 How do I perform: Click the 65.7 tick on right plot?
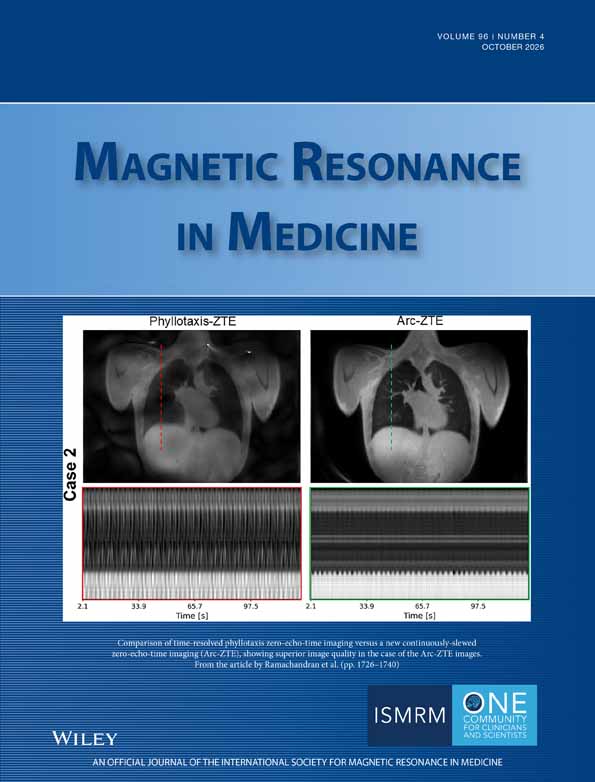pos(422,607)
